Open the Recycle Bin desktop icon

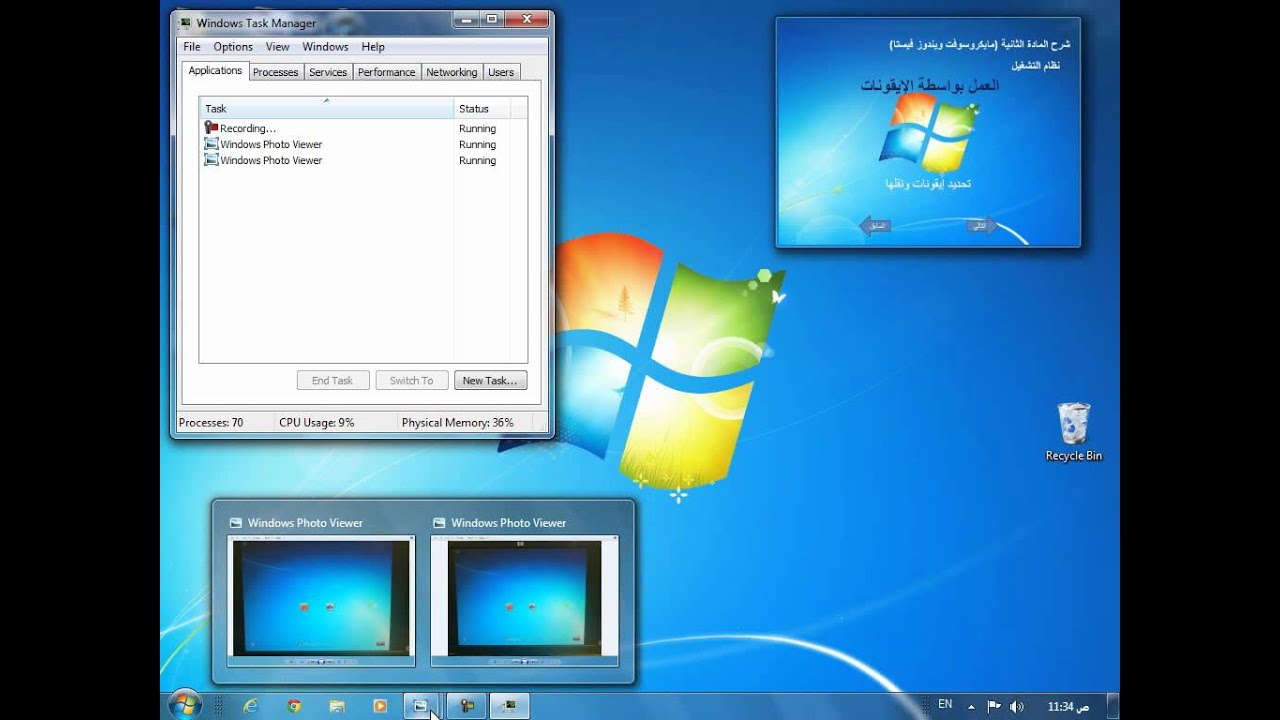click(1074, 432)
